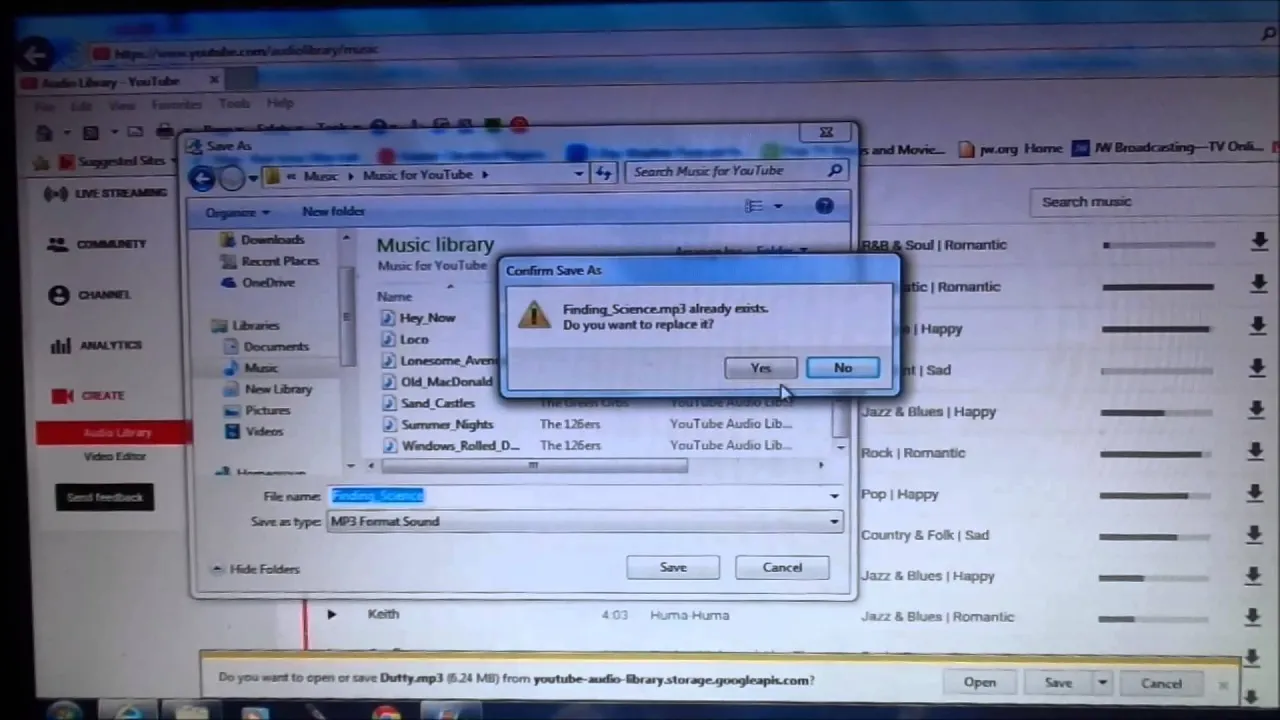Confirm replacing Finding_Science.mp3 with Yes

[760, 368]
